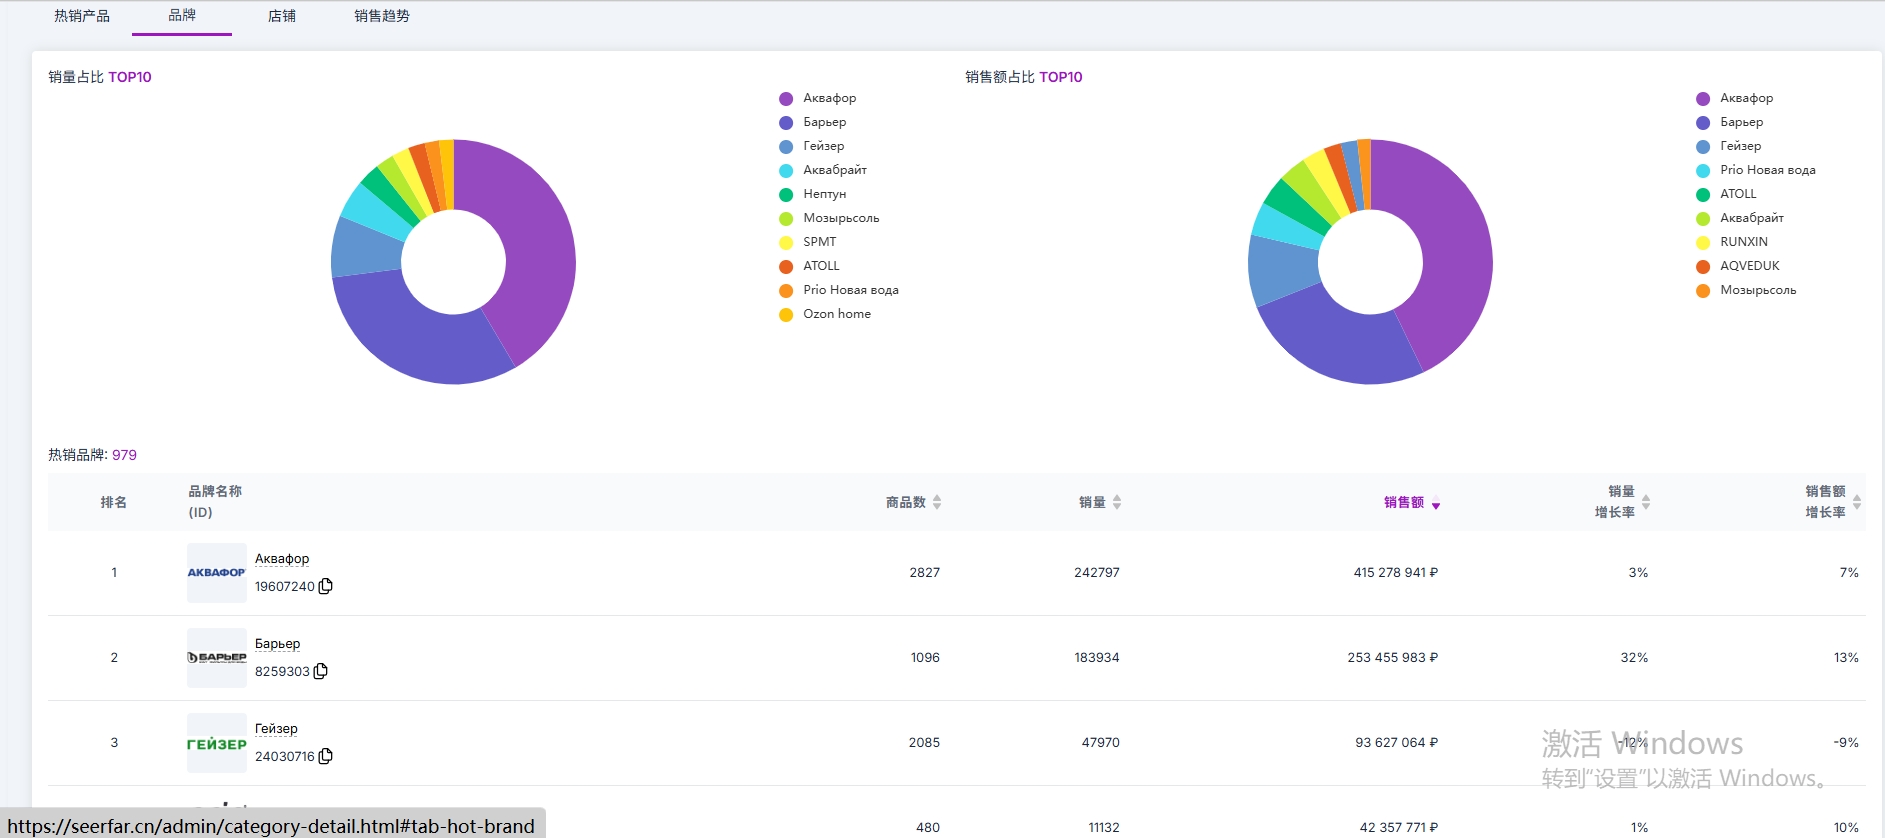
Task: Click revenue 415 278 941 ₽
Action: pos(1396,573)
